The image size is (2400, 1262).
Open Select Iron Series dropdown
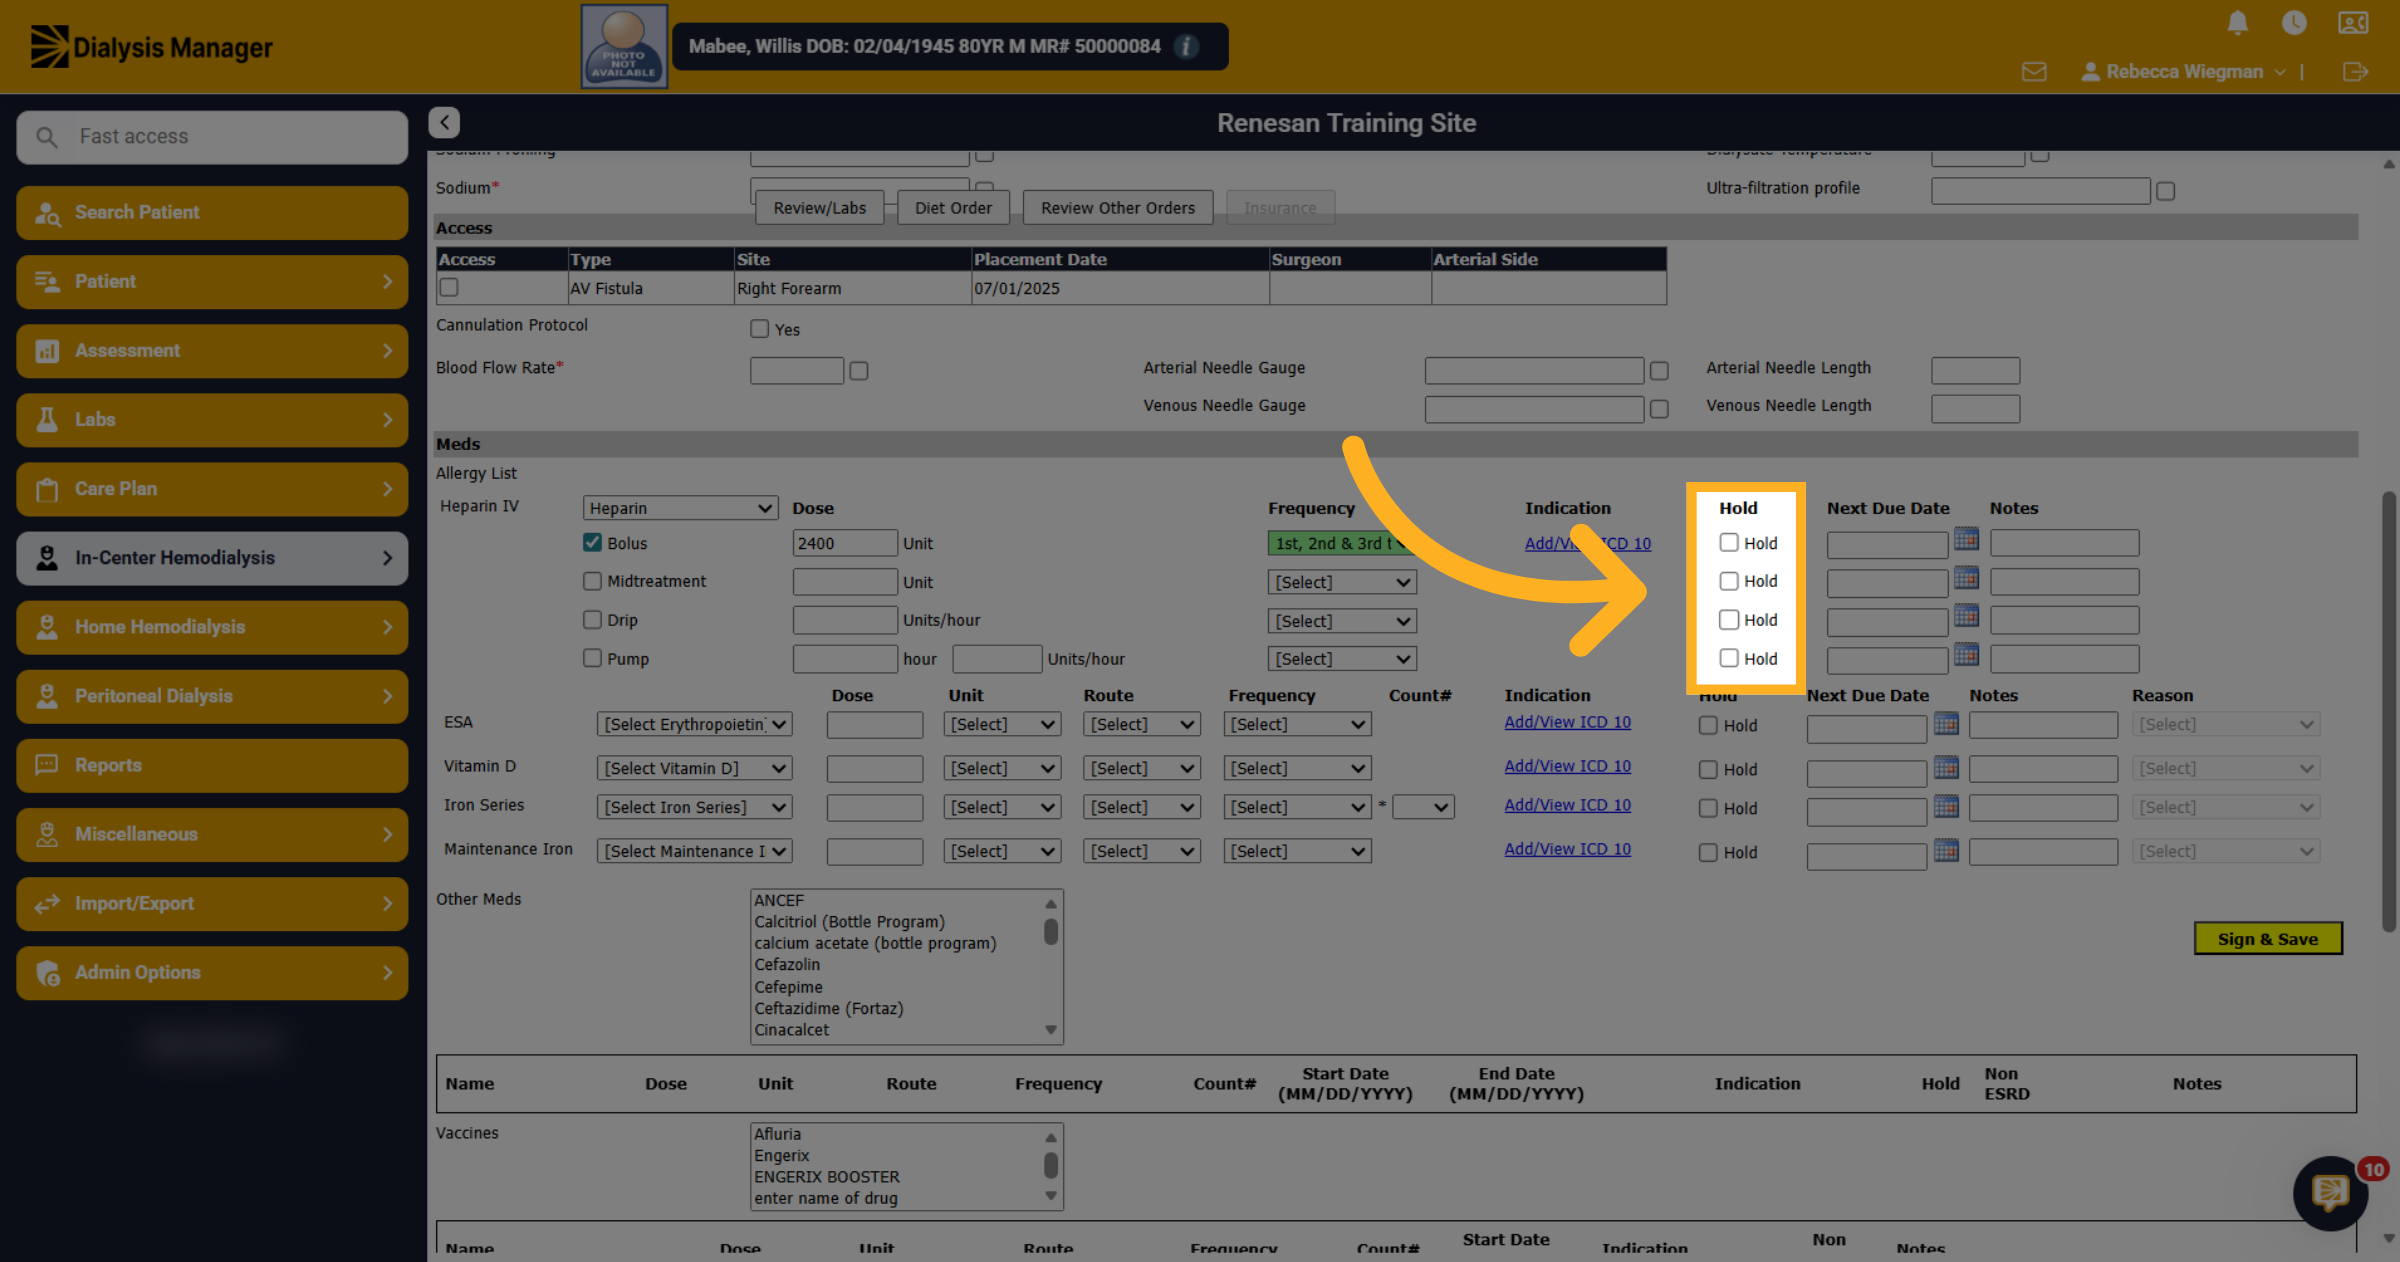pyautogui.click(x=694, y=807)
